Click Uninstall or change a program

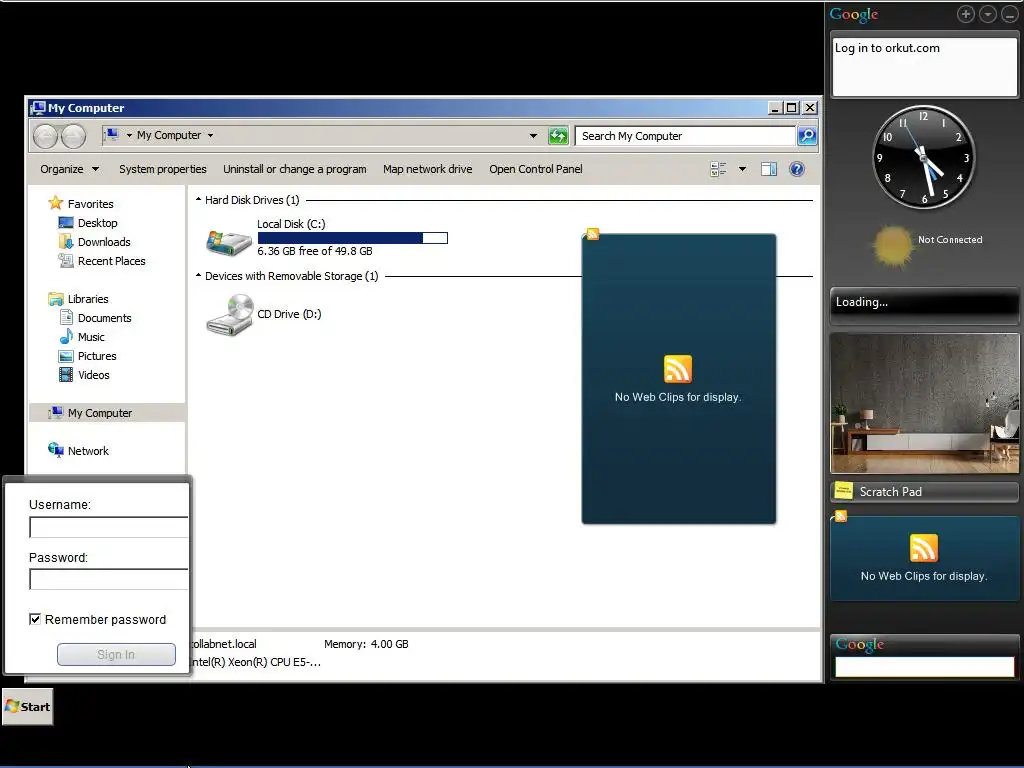click(x=295, y=169)
